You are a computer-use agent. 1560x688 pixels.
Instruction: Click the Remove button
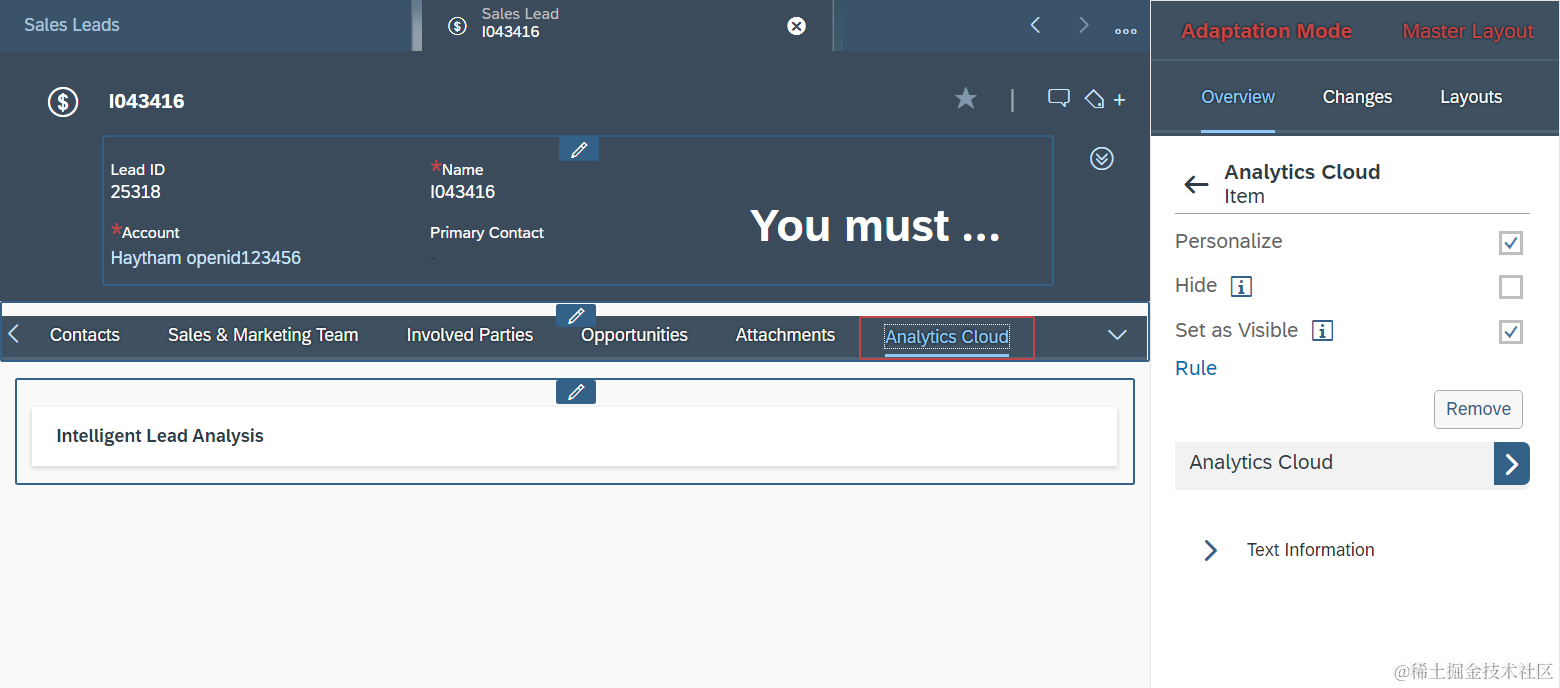(1478, 409)
